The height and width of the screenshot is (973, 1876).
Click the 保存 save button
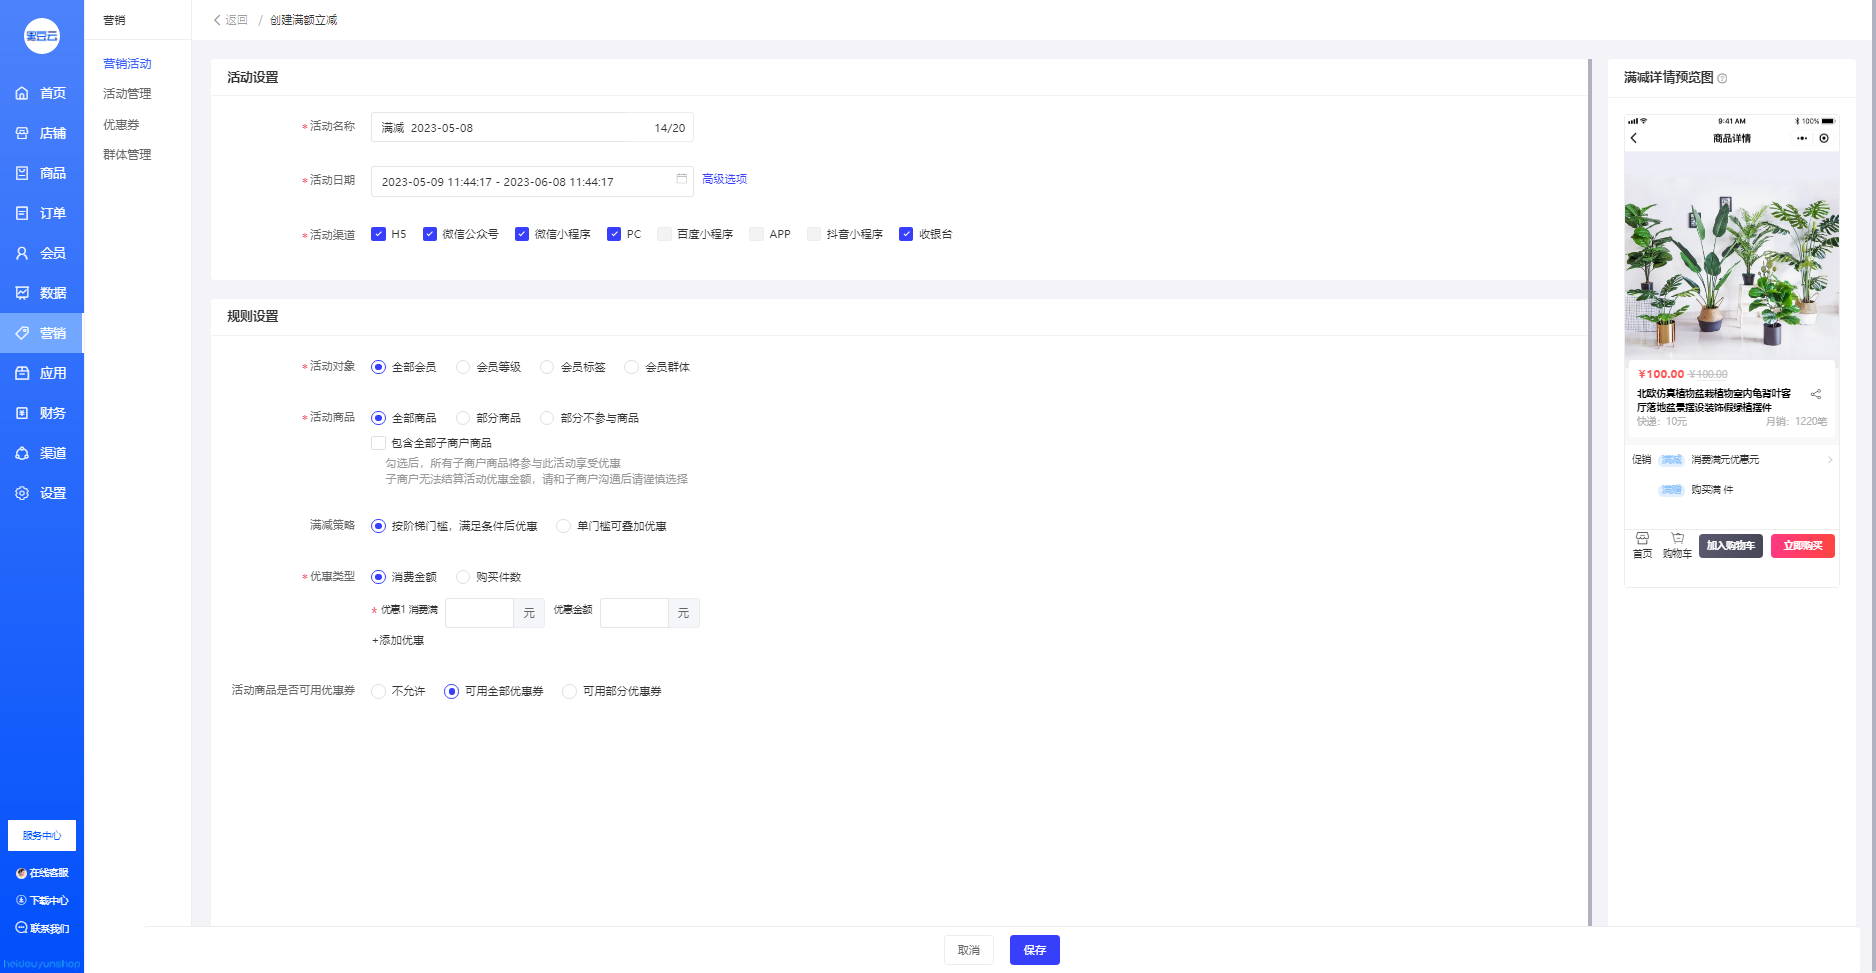pyautogui.click(x=1035, y=950)
